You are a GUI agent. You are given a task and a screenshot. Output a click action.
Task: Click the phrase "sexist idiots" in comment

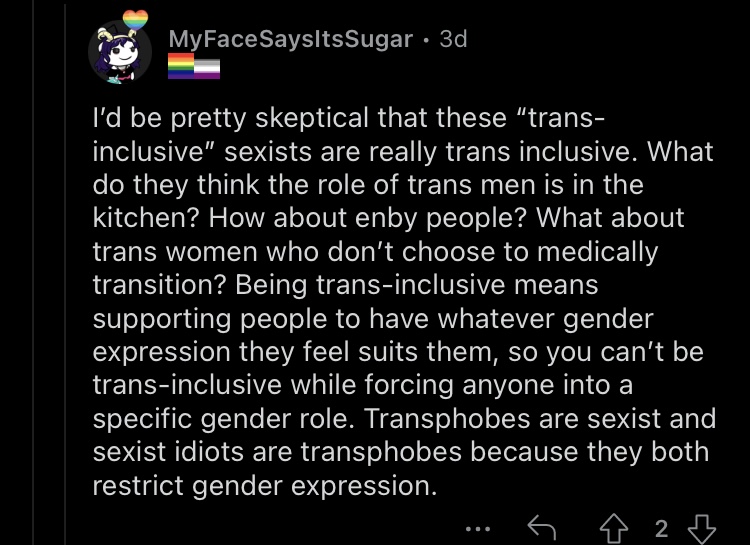(x=168, y=452)
